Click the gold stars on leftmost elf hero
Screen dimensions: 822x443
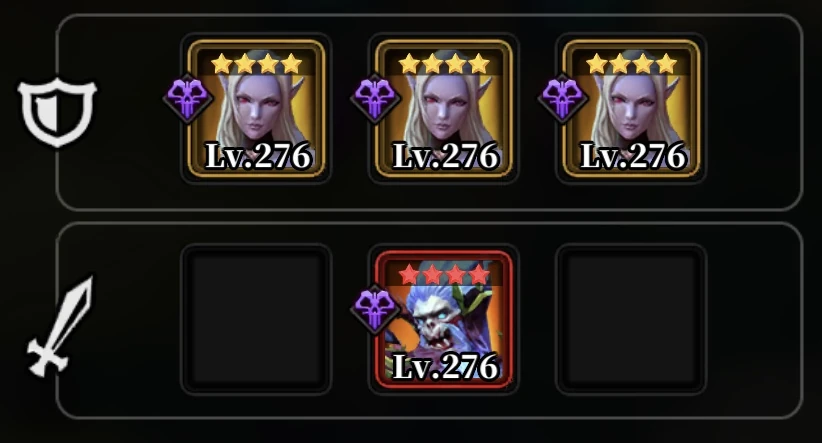coord(256,64)
